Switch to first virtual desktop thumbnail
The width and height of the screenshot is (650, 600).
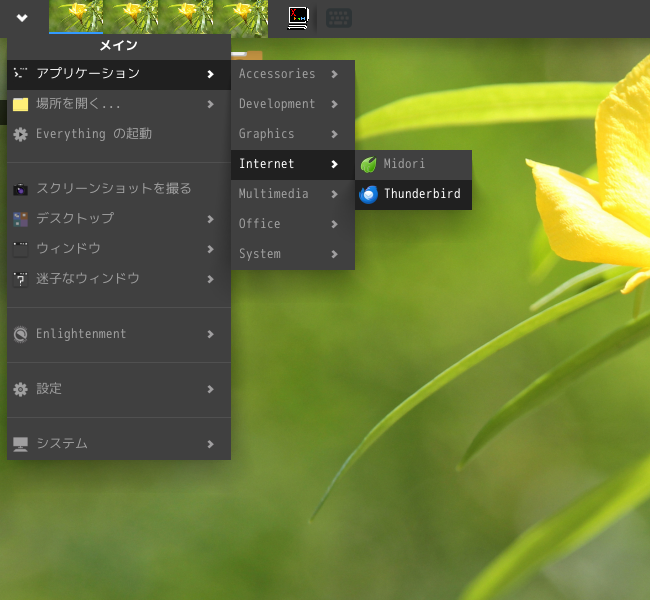click(x=76, y=17)
